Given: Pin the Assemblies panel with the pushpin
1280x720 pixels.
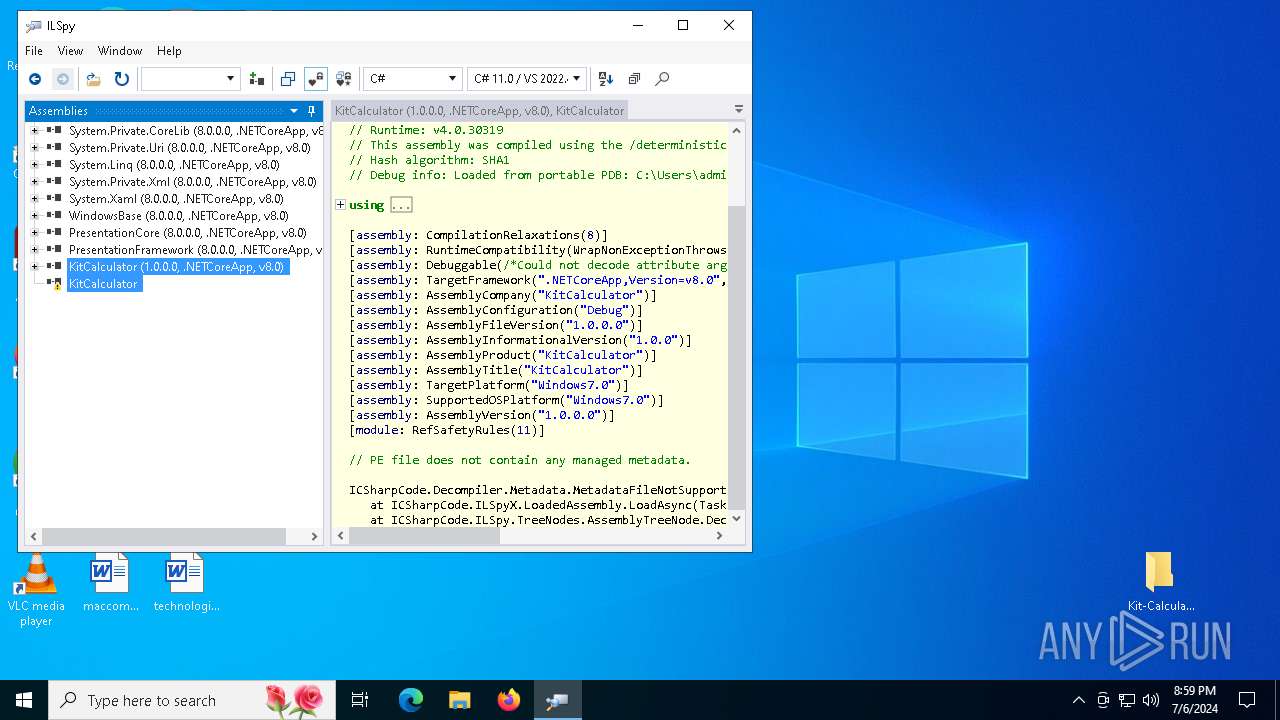Looking at the screenshot, I should click(x=311, y=111).
